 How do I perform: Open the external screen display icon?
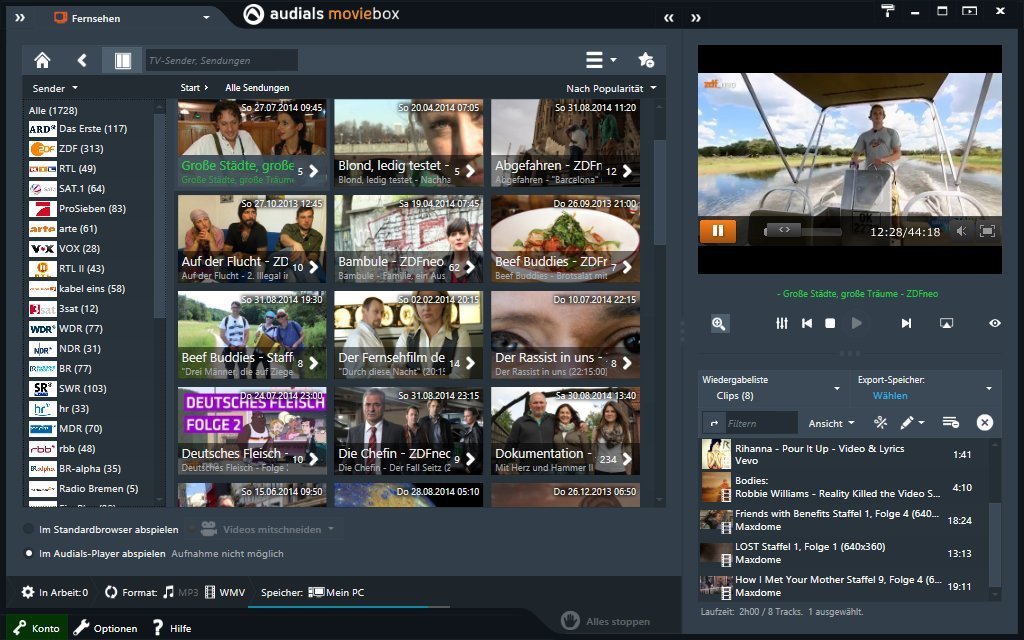coord(946,323)
